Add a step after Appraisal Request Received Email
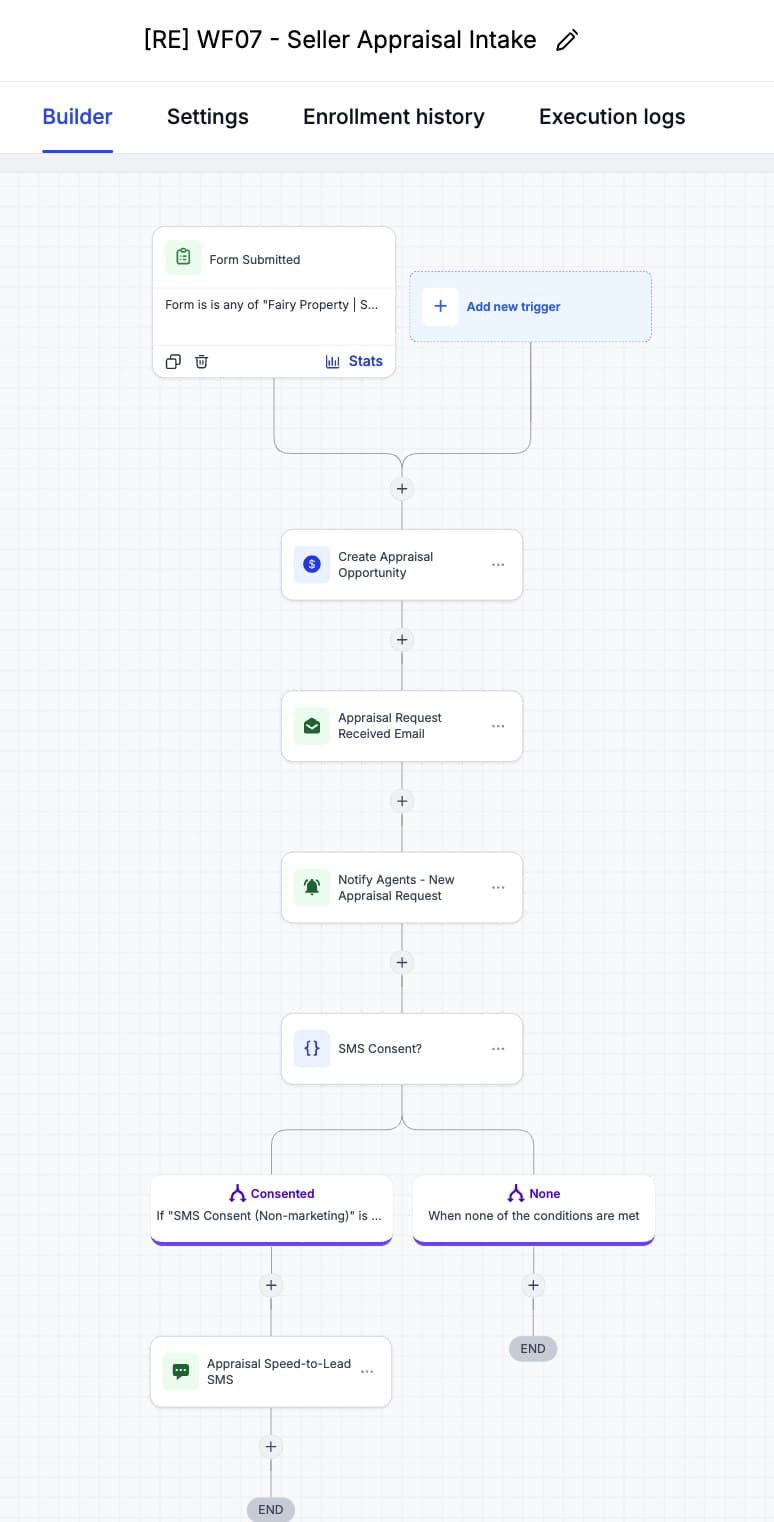 point(402,800)
